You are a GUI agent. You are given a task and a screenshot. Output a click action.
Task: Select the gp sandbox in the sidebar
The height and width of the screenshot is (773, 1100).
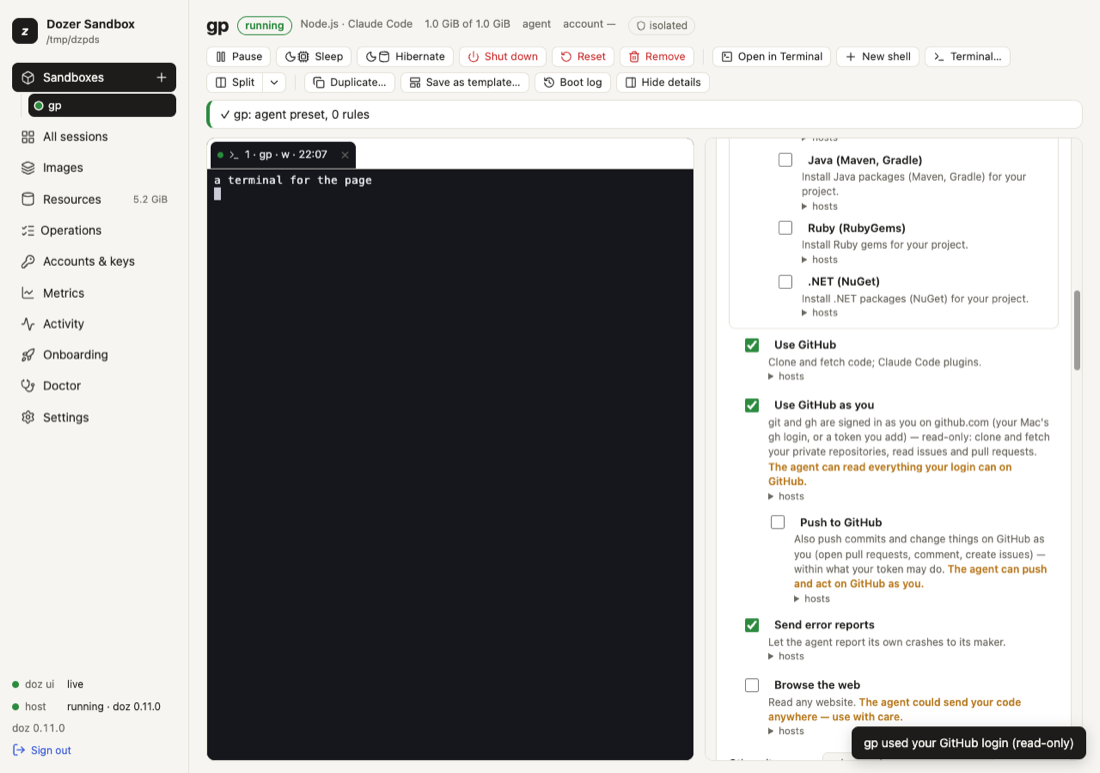coord(102,105)
